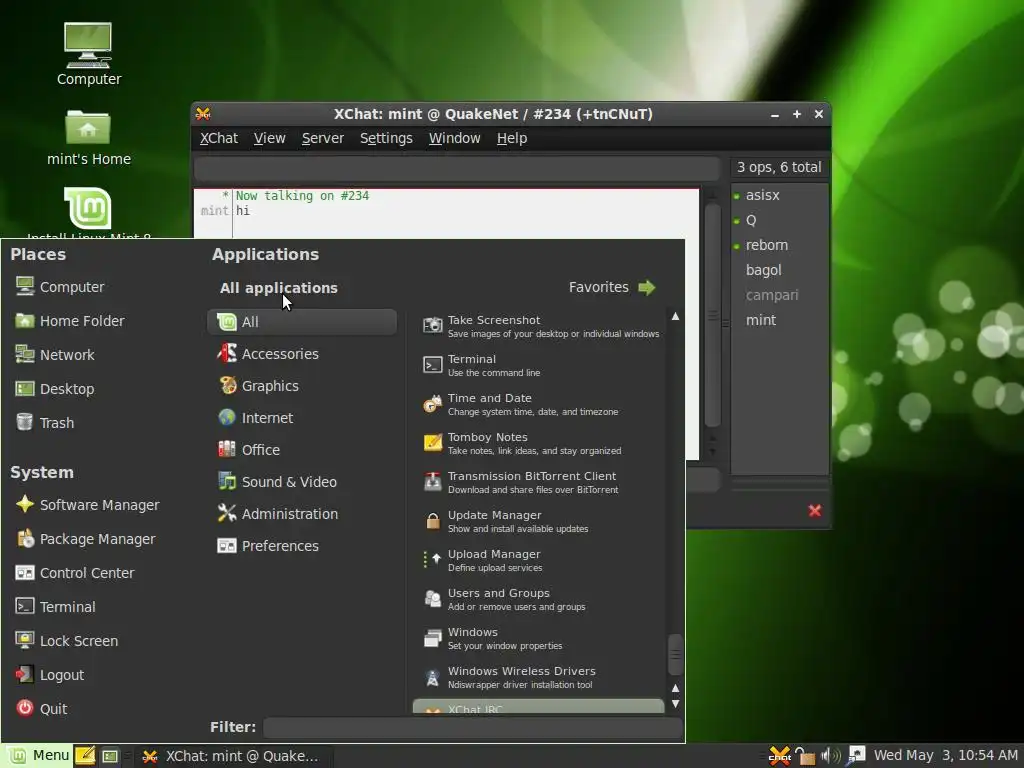Screen dimensions: 1024x768
Task: Click XChat tray icon
Action: [x=780, y=756]
